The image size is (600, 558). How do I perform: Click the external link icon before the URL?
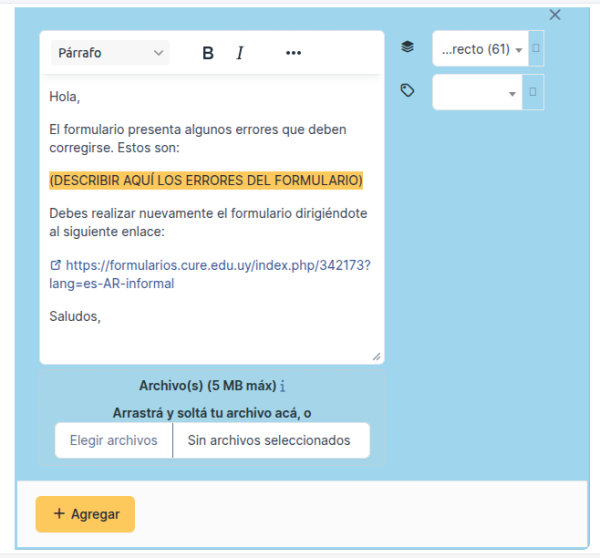[x=56, y=265]
